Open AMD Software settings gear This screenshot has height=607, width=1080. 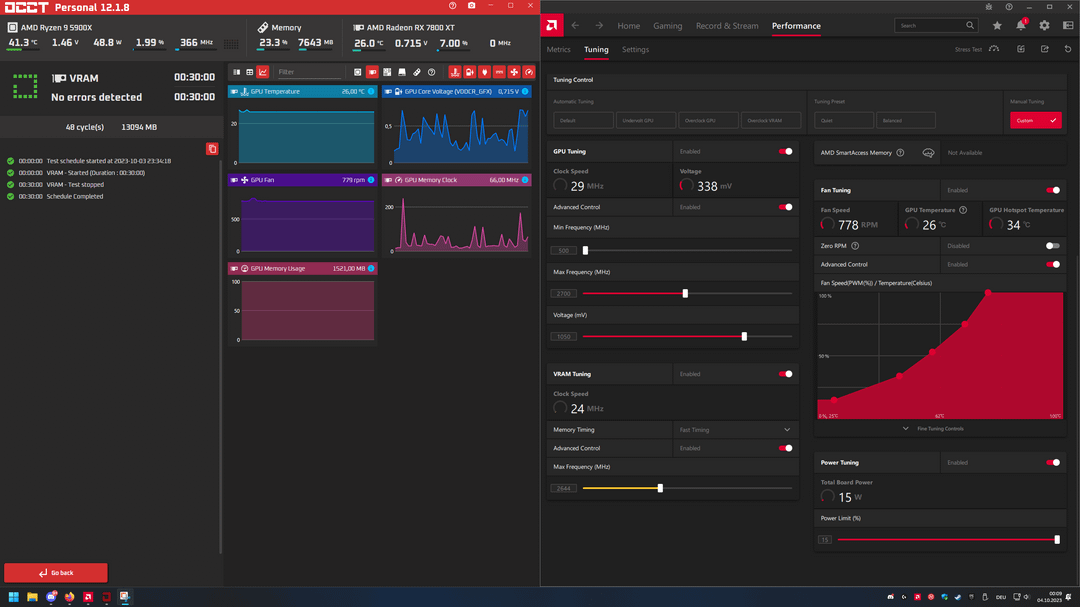tap(1044, 25)
